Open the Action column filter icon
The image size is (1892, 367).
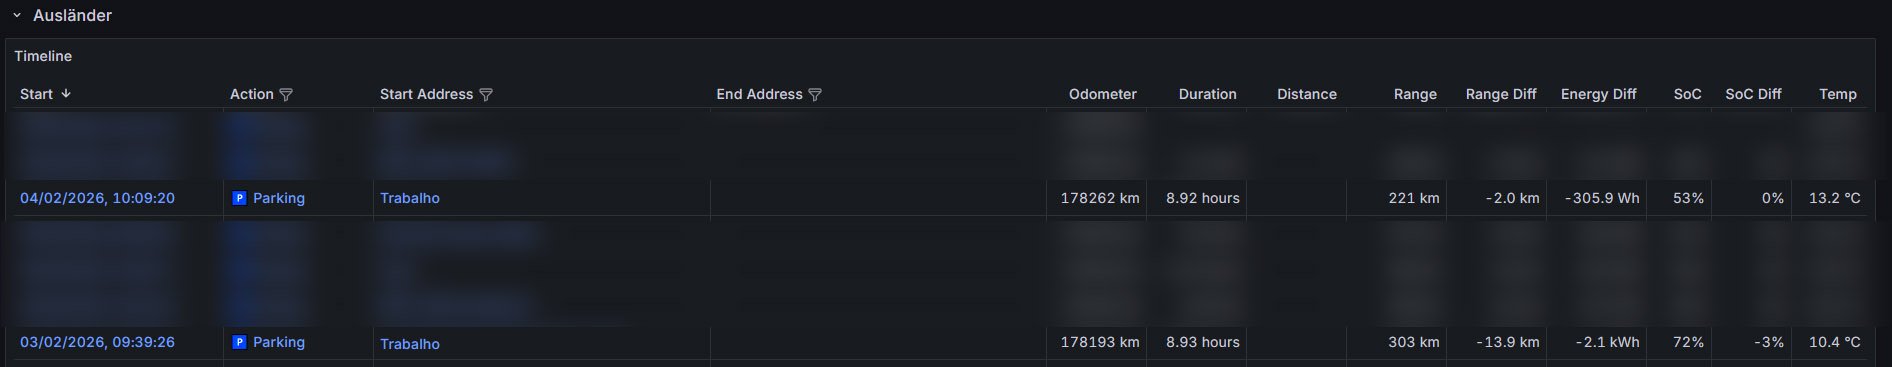286,94
